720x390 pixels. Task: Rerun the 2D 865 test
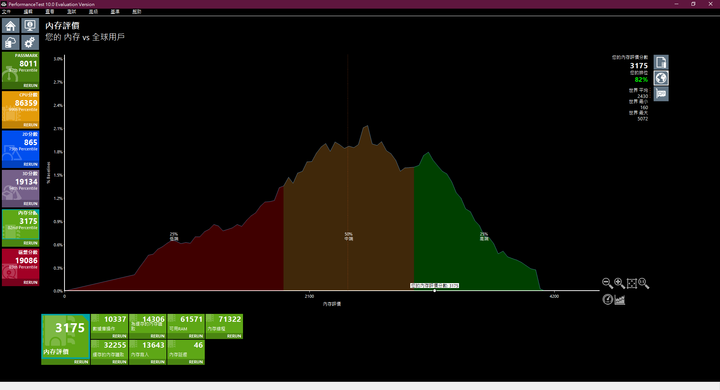(30, 164)
